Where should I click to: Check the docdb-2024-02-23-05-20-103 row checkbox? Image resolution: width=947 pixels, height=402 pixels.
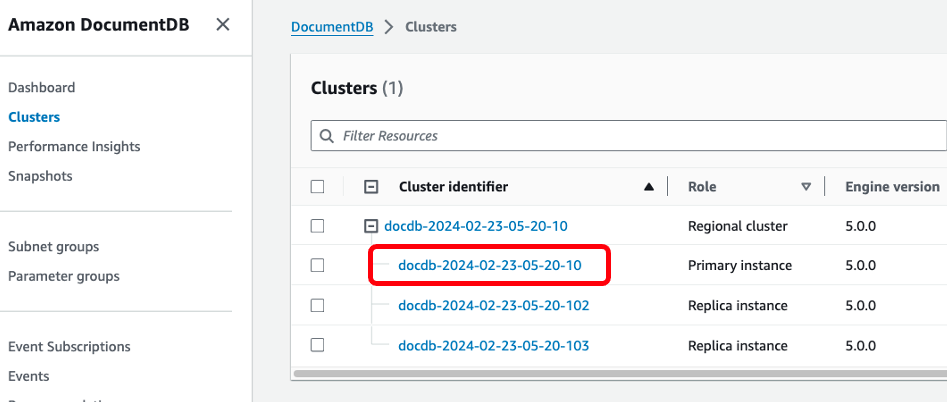(x=318, y=345)
